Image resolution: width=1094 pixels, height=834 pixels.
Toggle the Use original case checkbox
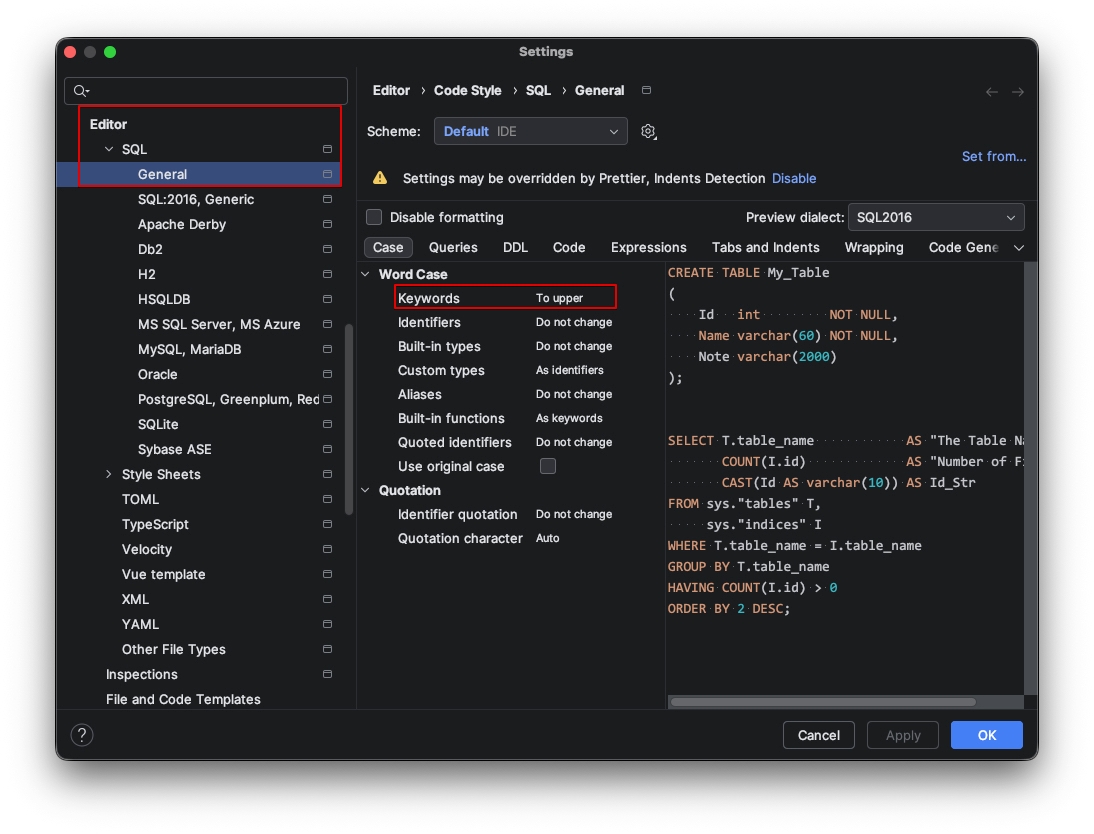coord(547,466)
